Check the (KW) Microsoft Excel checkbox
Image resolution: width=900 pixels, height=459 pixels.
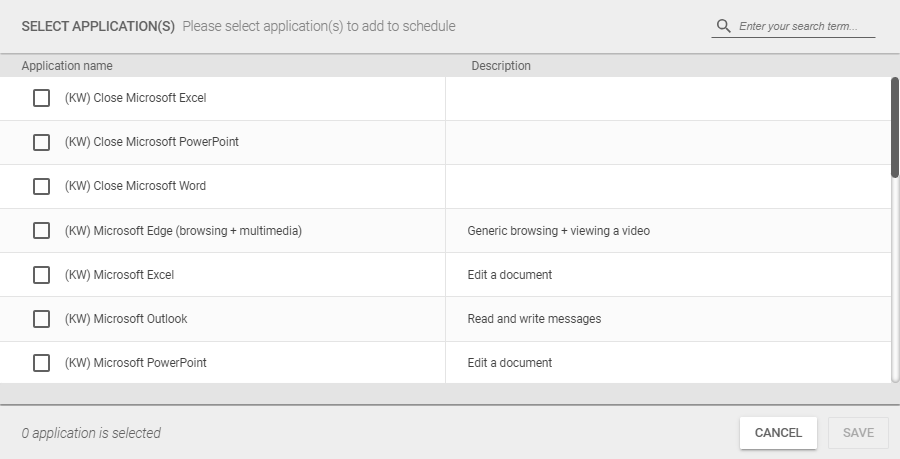(x=41, y=275)
